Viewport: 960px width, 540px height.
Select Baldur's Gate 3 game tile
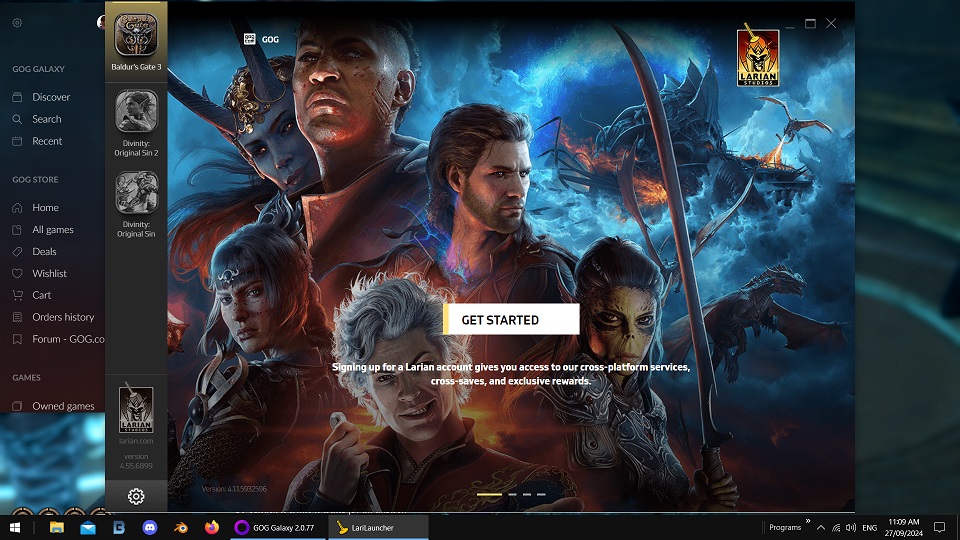pos(136,42)
